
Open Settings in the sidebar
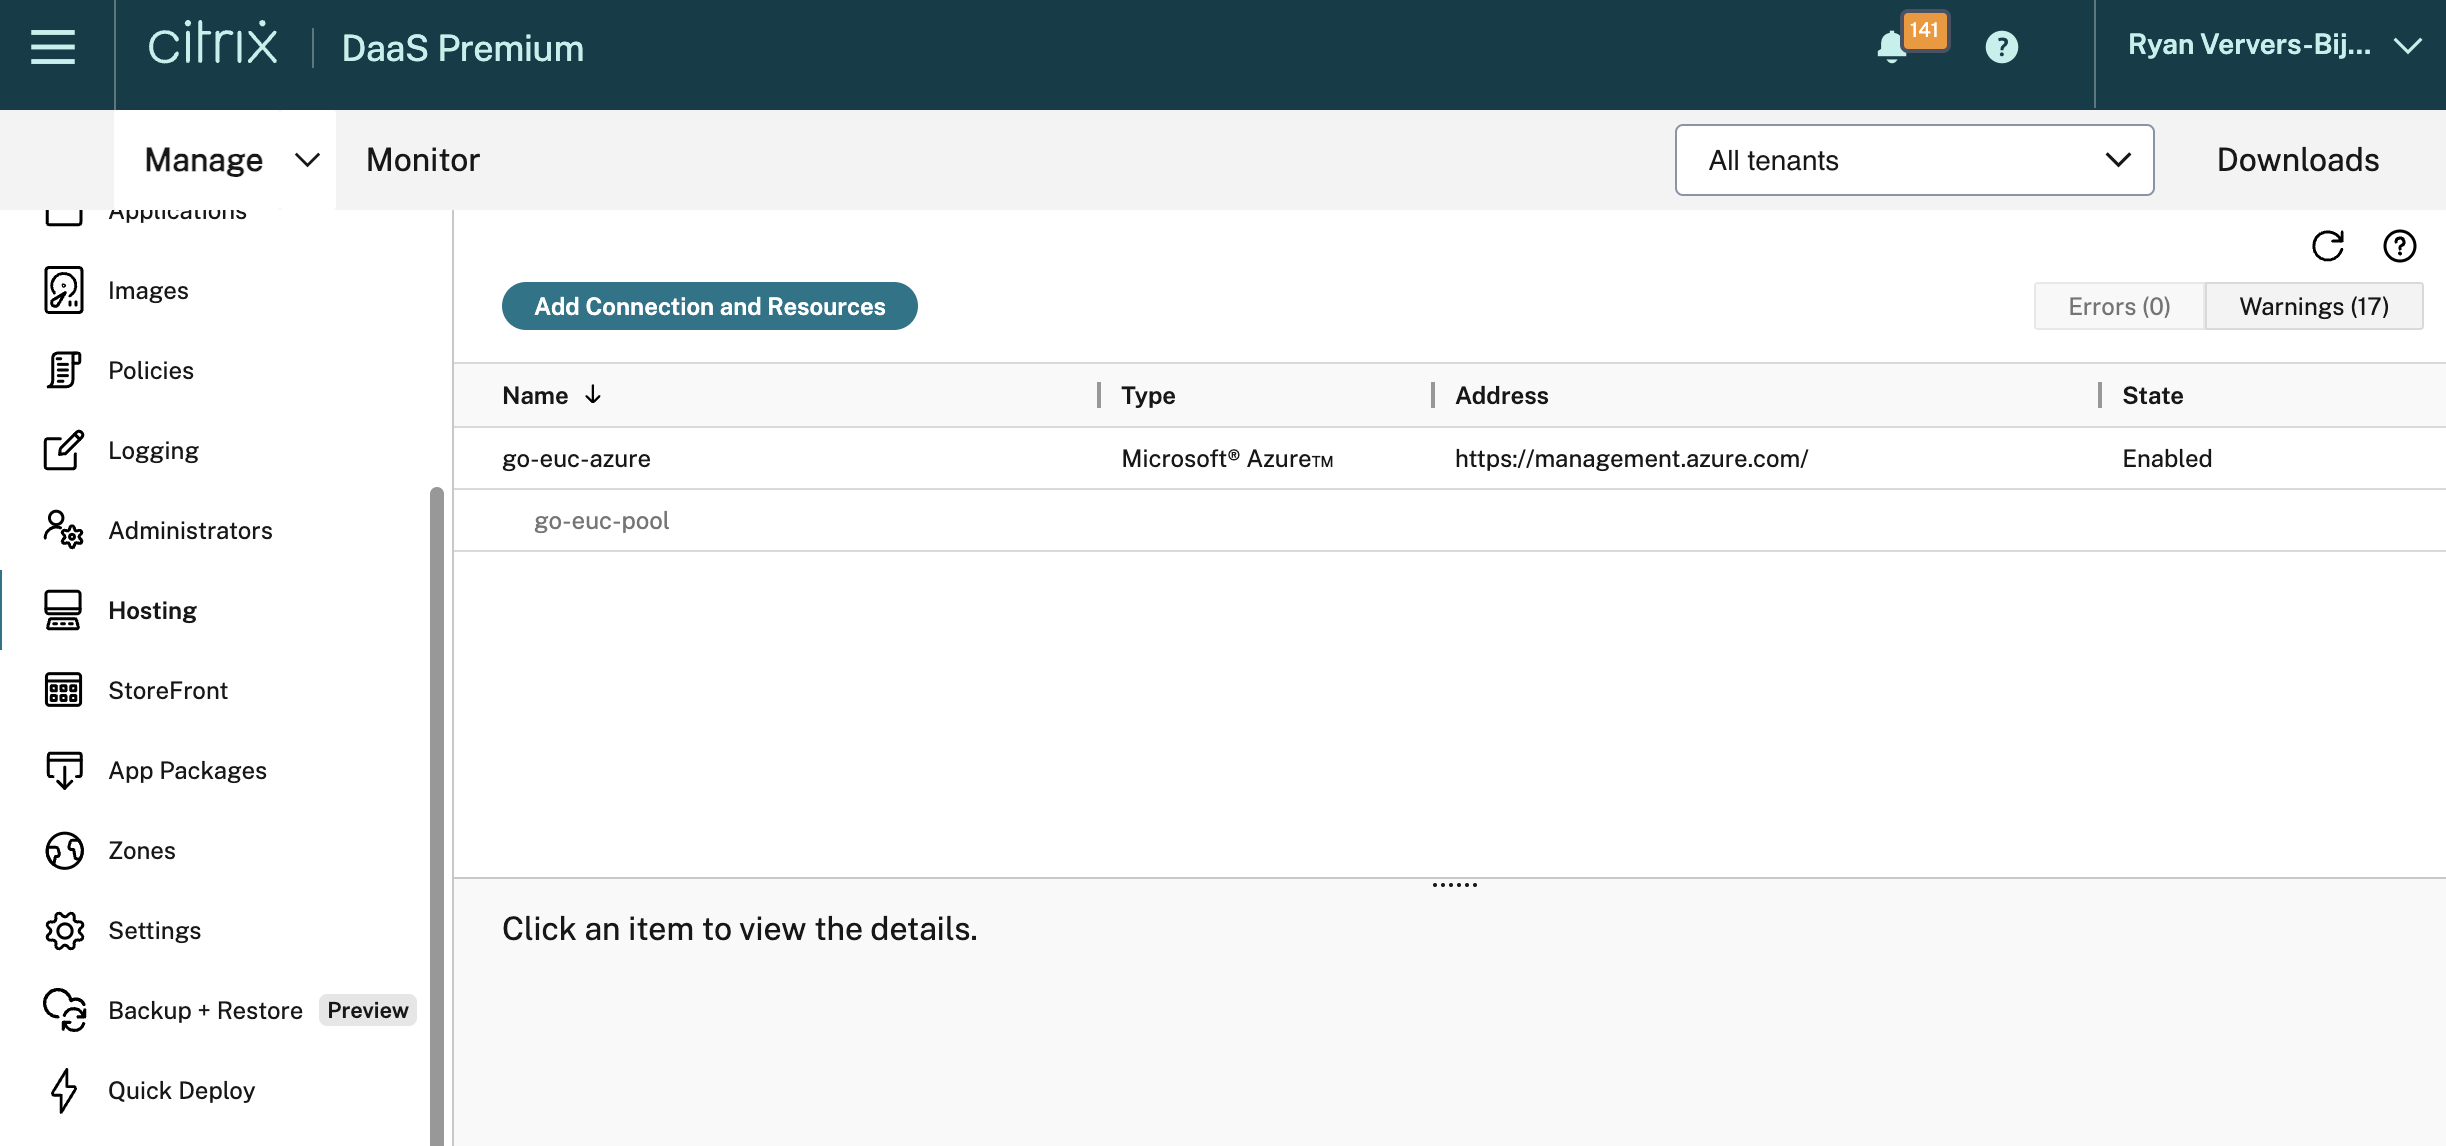154,930
